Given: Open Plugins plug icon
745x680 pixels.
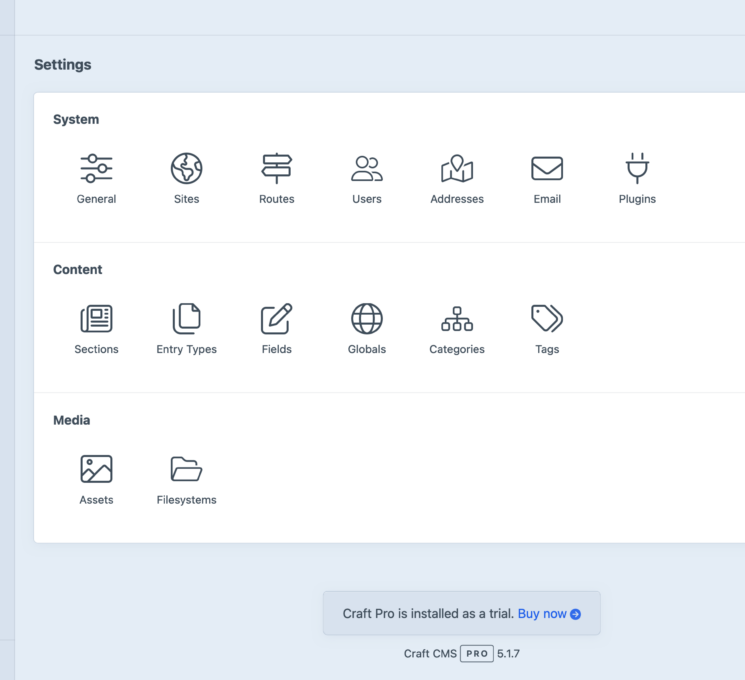Looking at the screenshot, I should pos(637,168).
